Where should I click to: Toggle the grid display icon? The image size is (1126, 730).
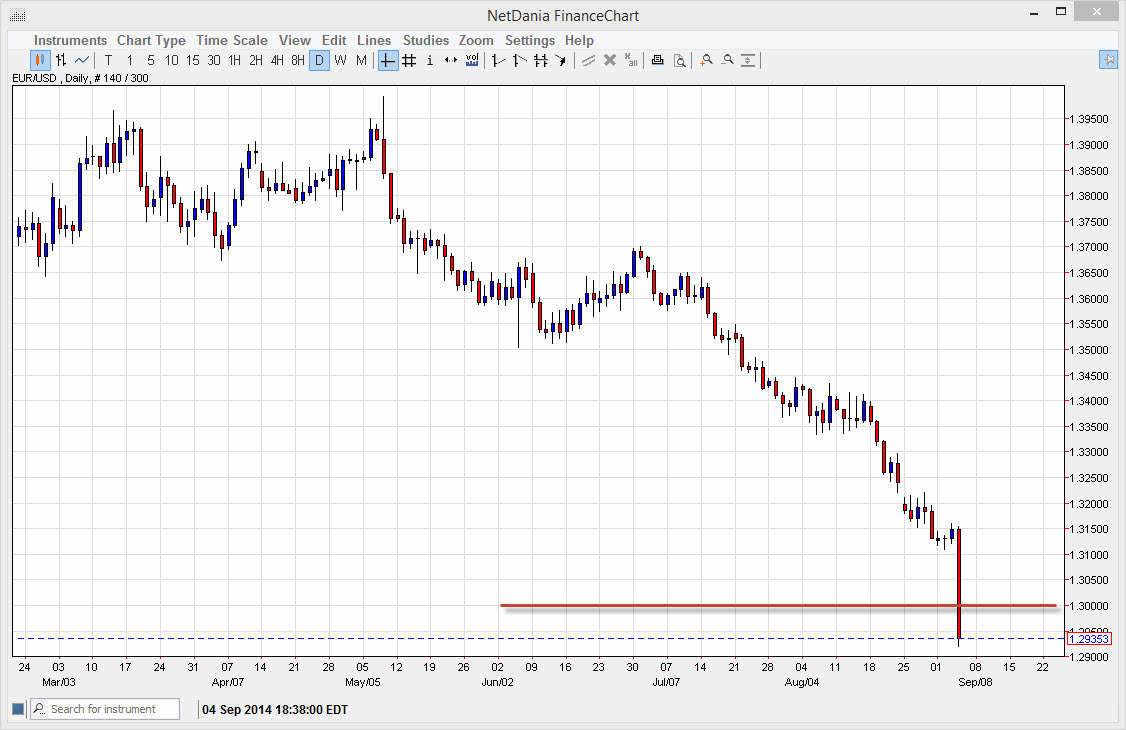click(x=408, y=60)
